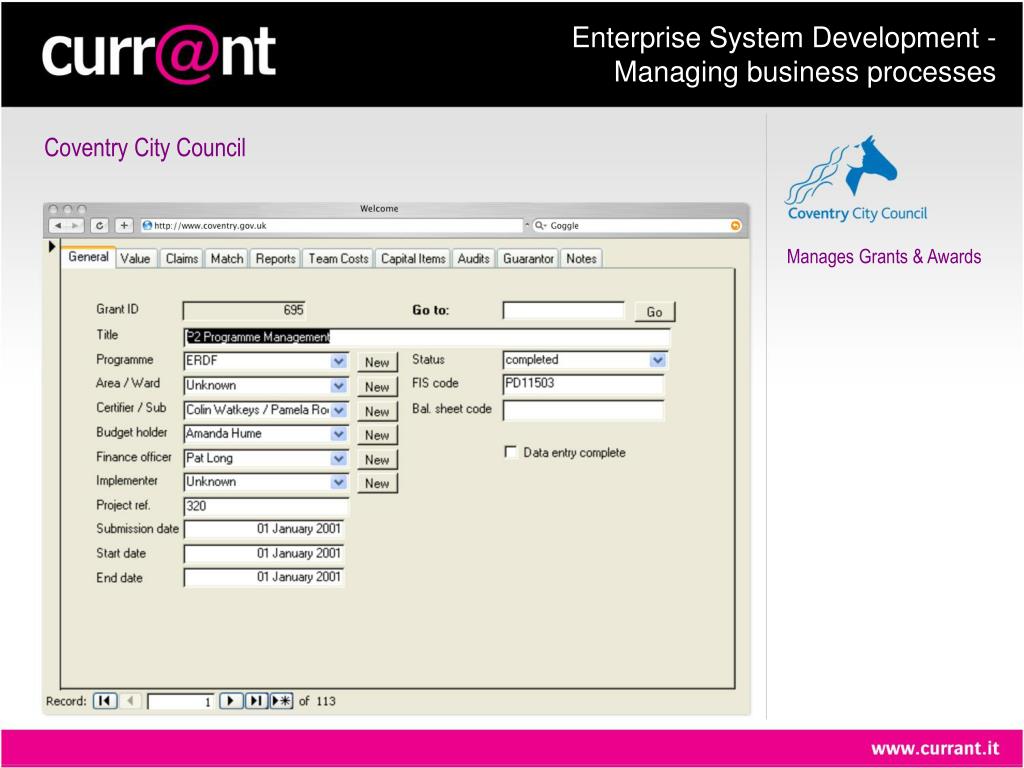Viewport: 1024px width, 768px height.
Task: Go to the previous record
Action: pos(131,701)
